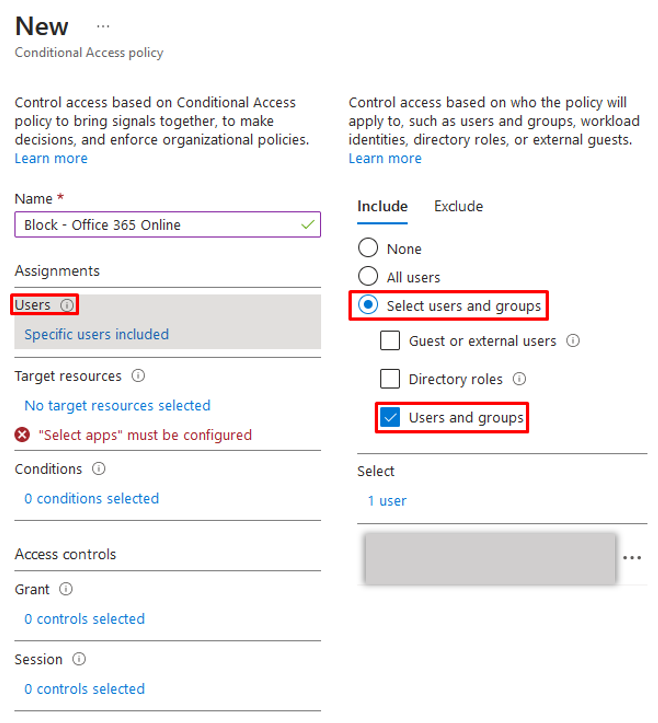658x723 pixels.
Task: Choose the All users radio button
Action: [x=368, y=276]
